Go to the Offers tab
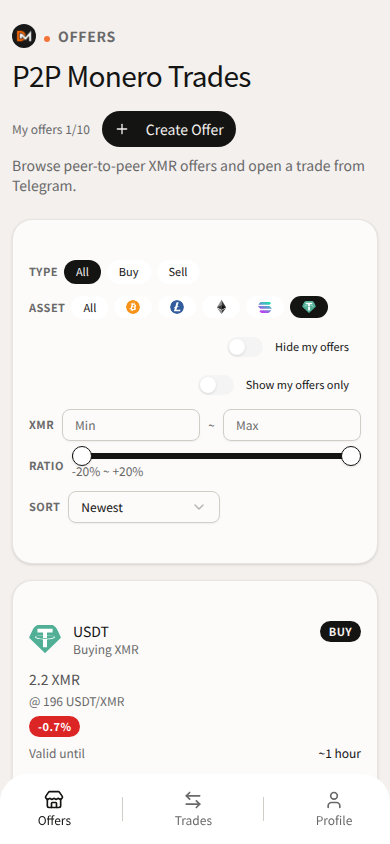The width and height of the screenshot is (390, 844). pos(54,808)
